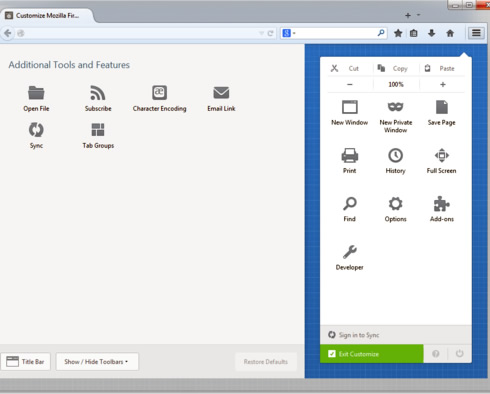This screenshot has width=490, height=394.
Task: Click the green Exit Customize checkbox button
Action: pos(372,354)
